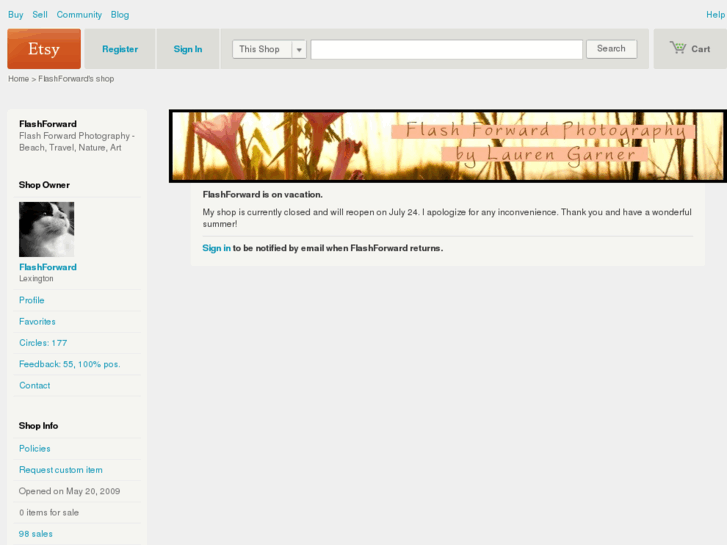The width and height of the screenshot is (727, 545).
Task: Open the Blog link in top navigation
Action: pos(120,15)
